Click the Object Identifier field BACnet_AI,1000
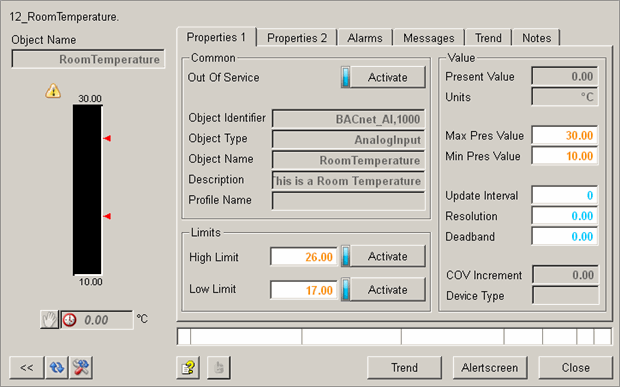Screen dimensions: 620x387 click(349, 119)
